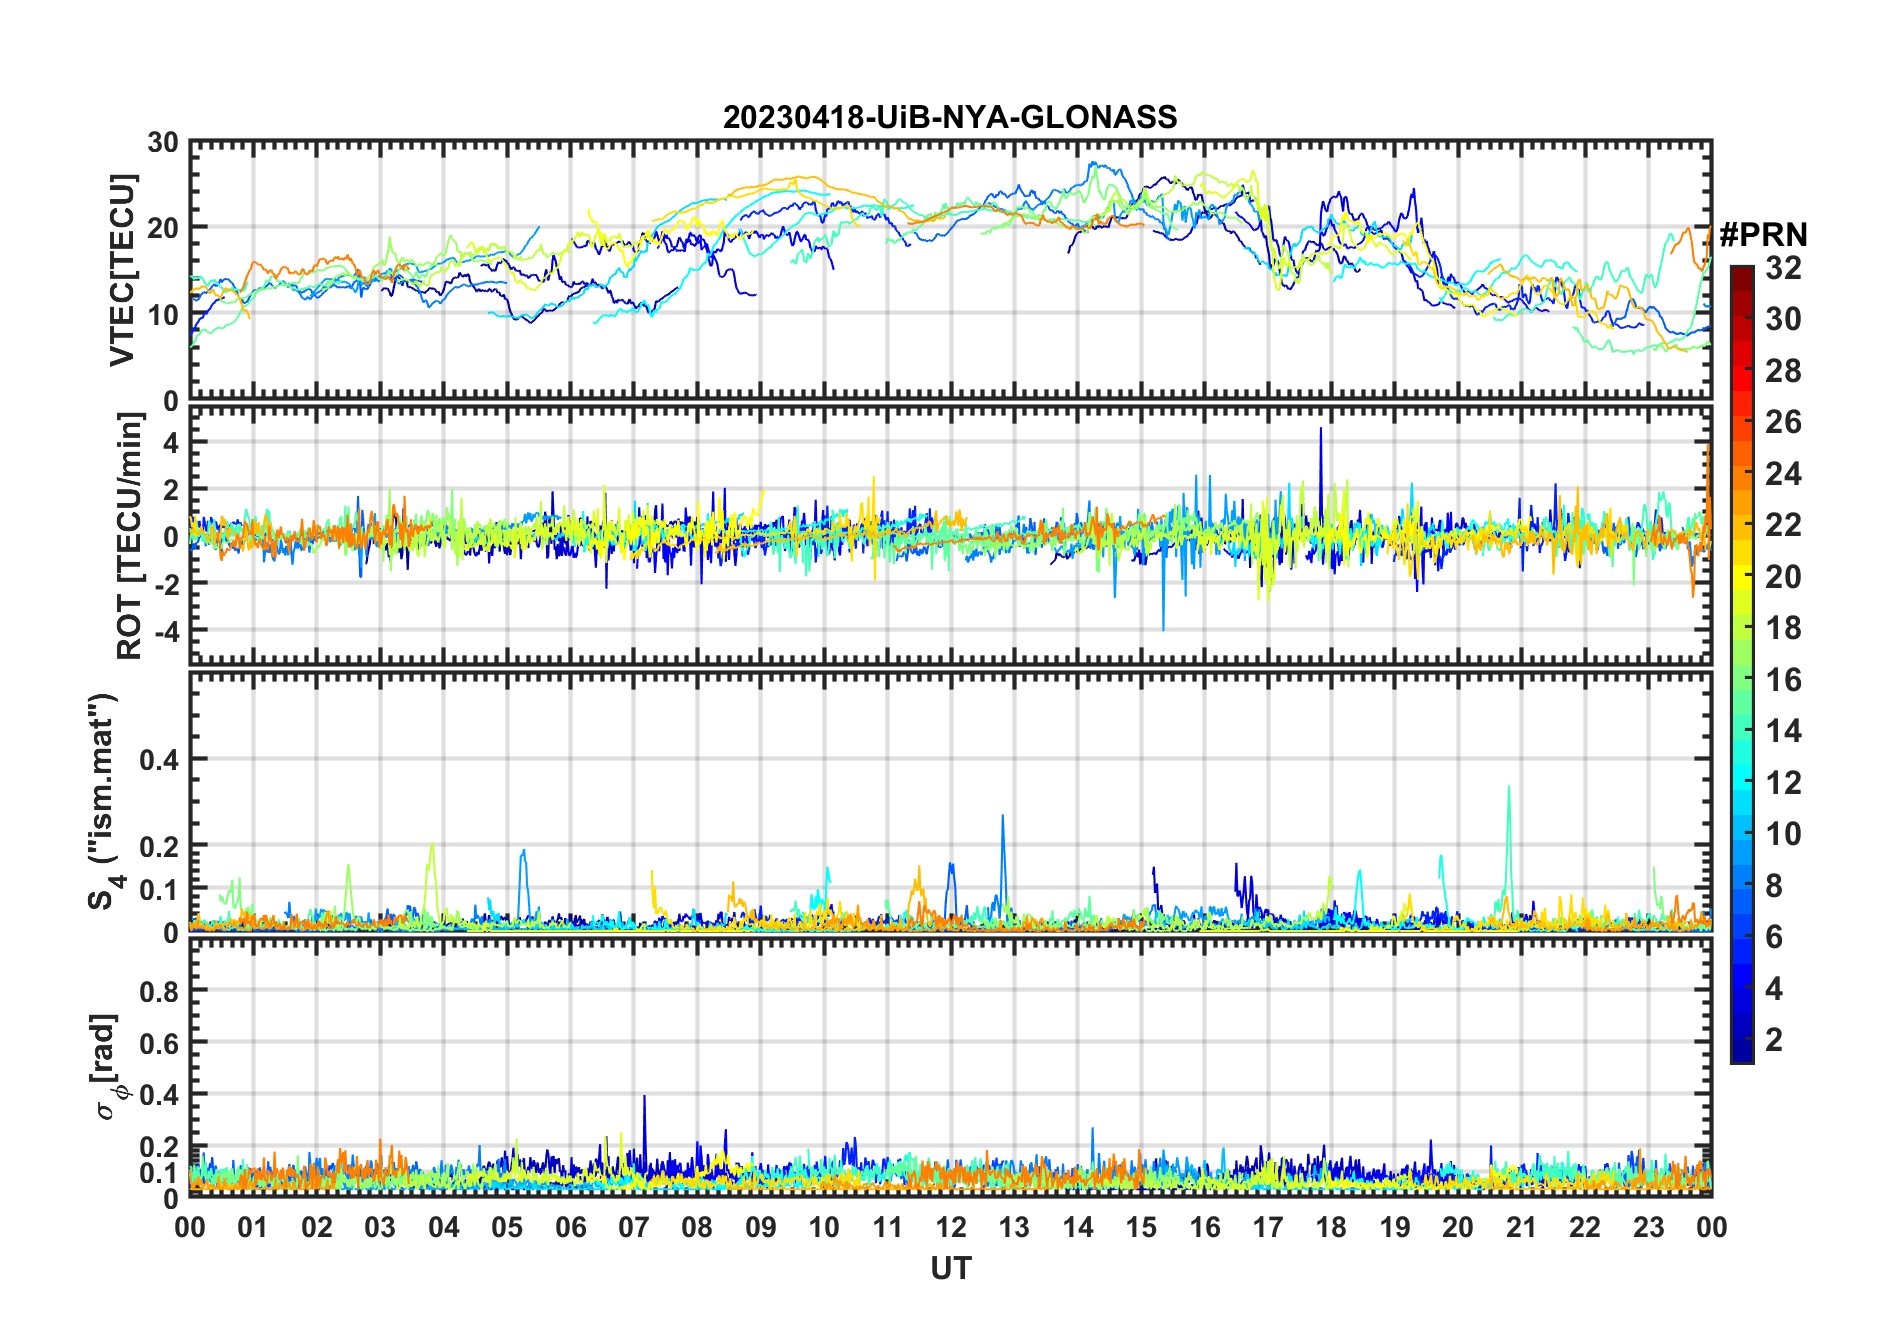
Task: Click colorbar tick label 32
Action: (1783, 267)
